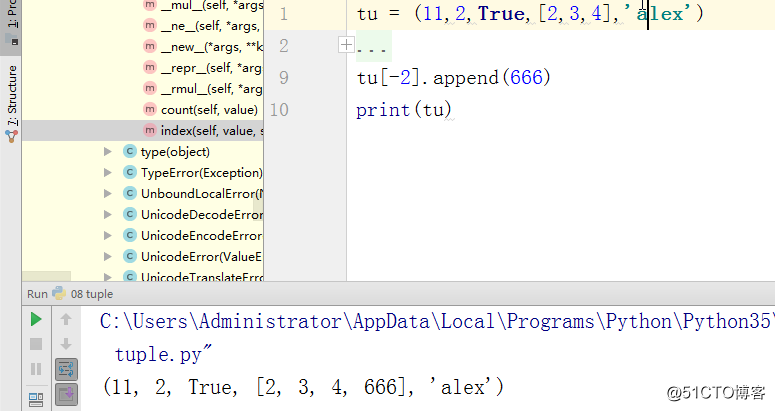The image size is (775, 411).
Task: Click the Python35 interpreter path output line
Action: click(x=436, y=322)
